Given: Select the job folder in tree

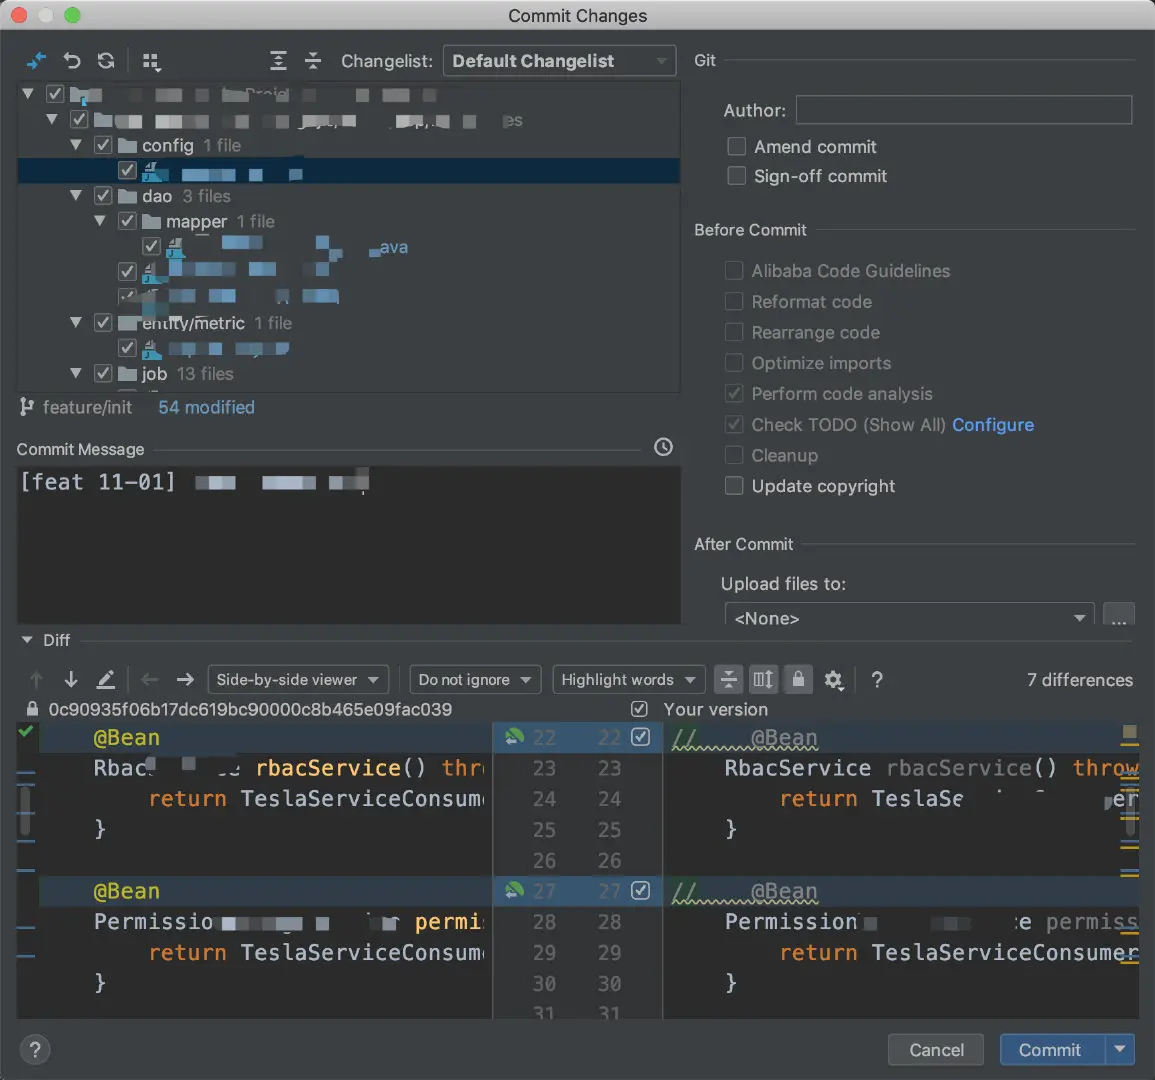Looking at the screenshot, I should coord(154,374).
